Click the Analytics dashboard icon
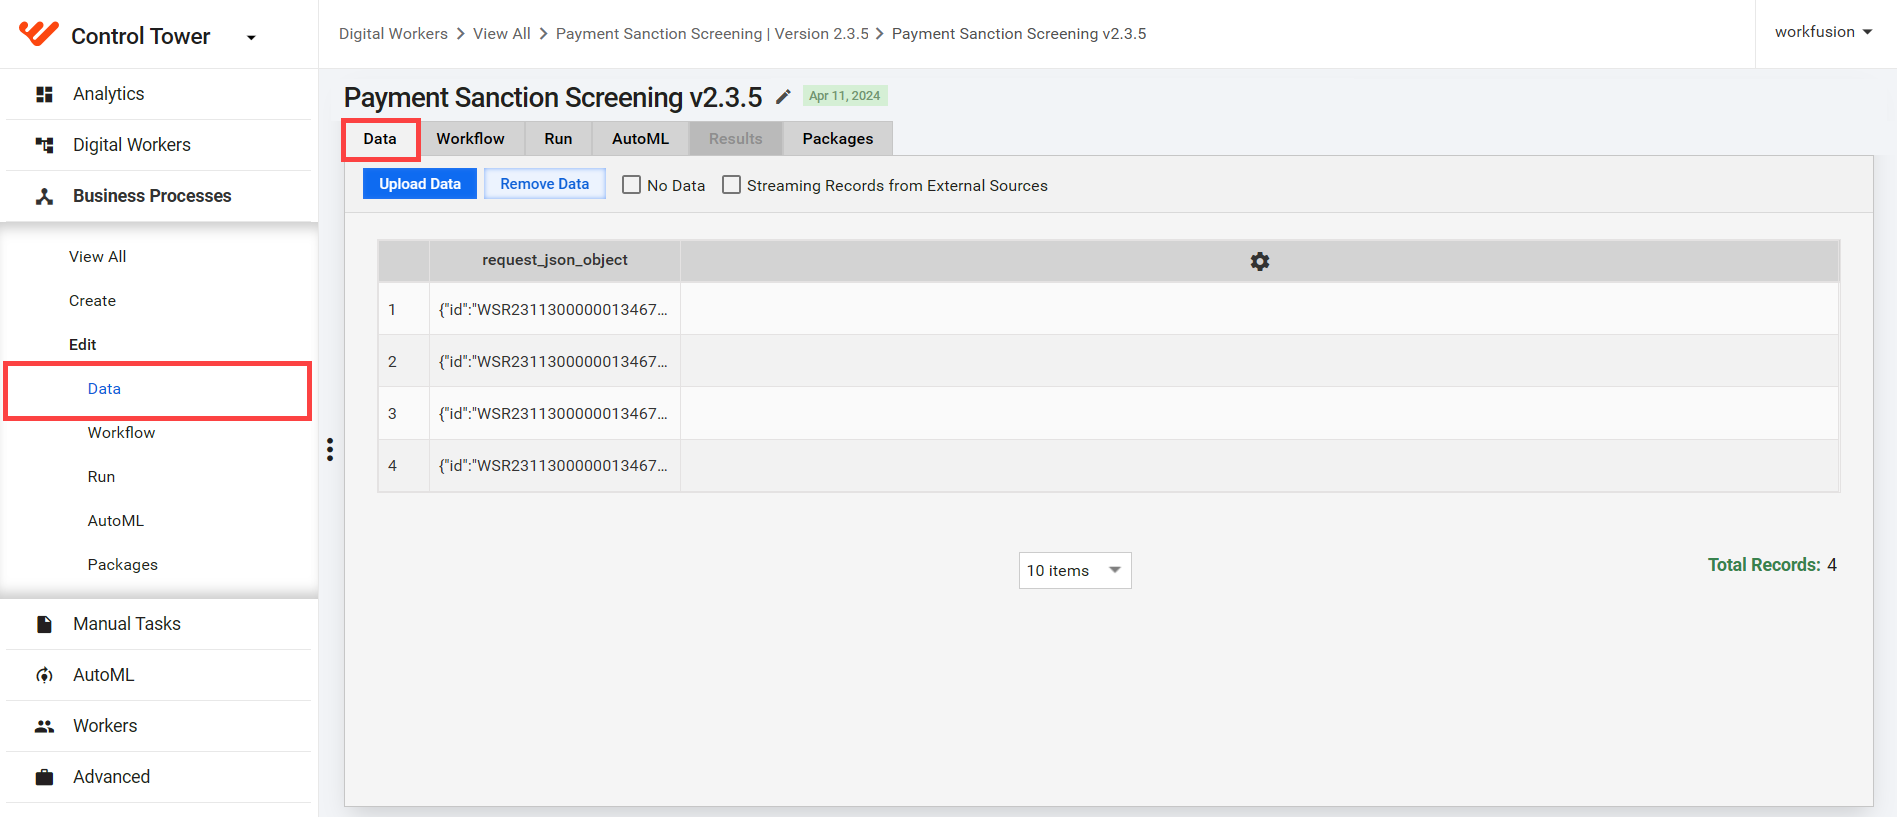 [x=44, y=94]
